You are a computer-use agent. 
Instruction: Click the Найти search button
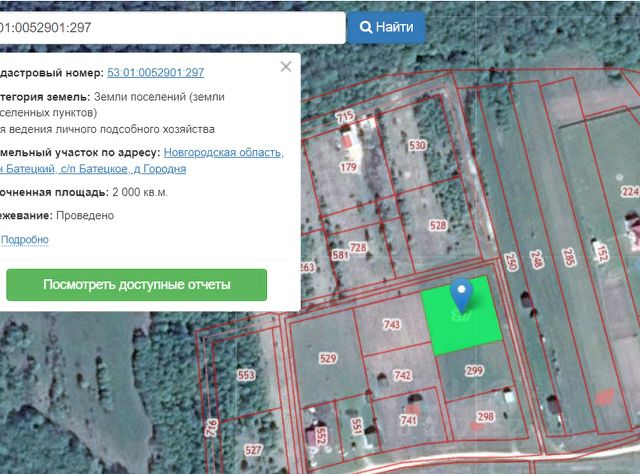click(x=386, y=27)
